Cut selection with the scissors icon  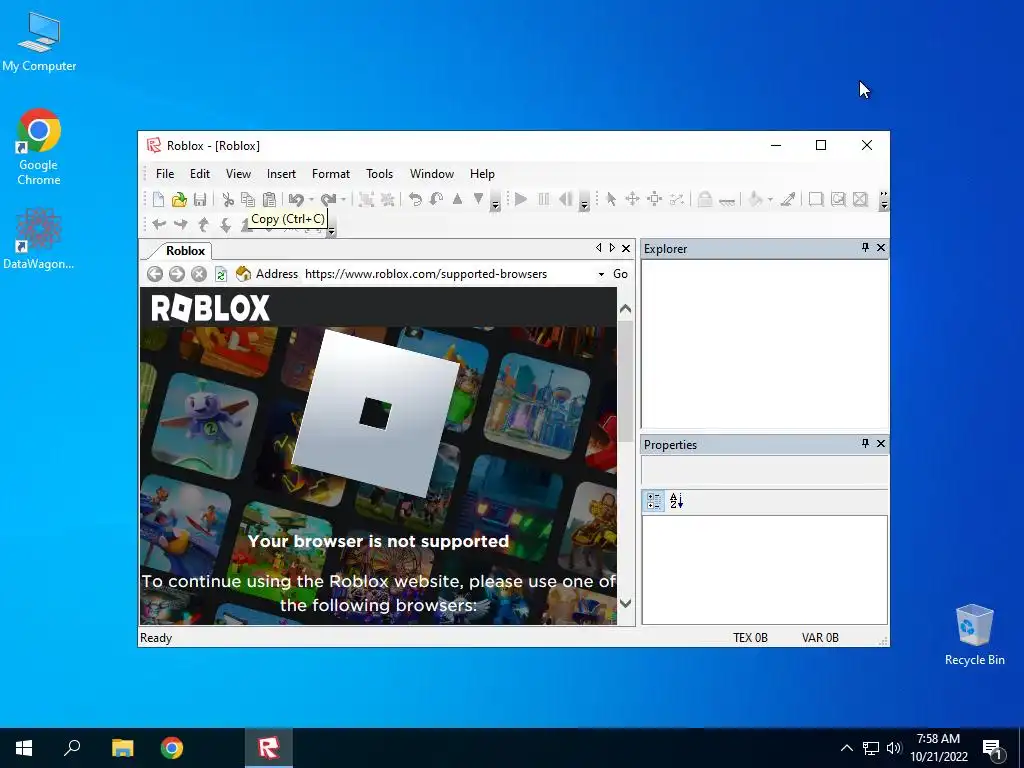(228, 199)
